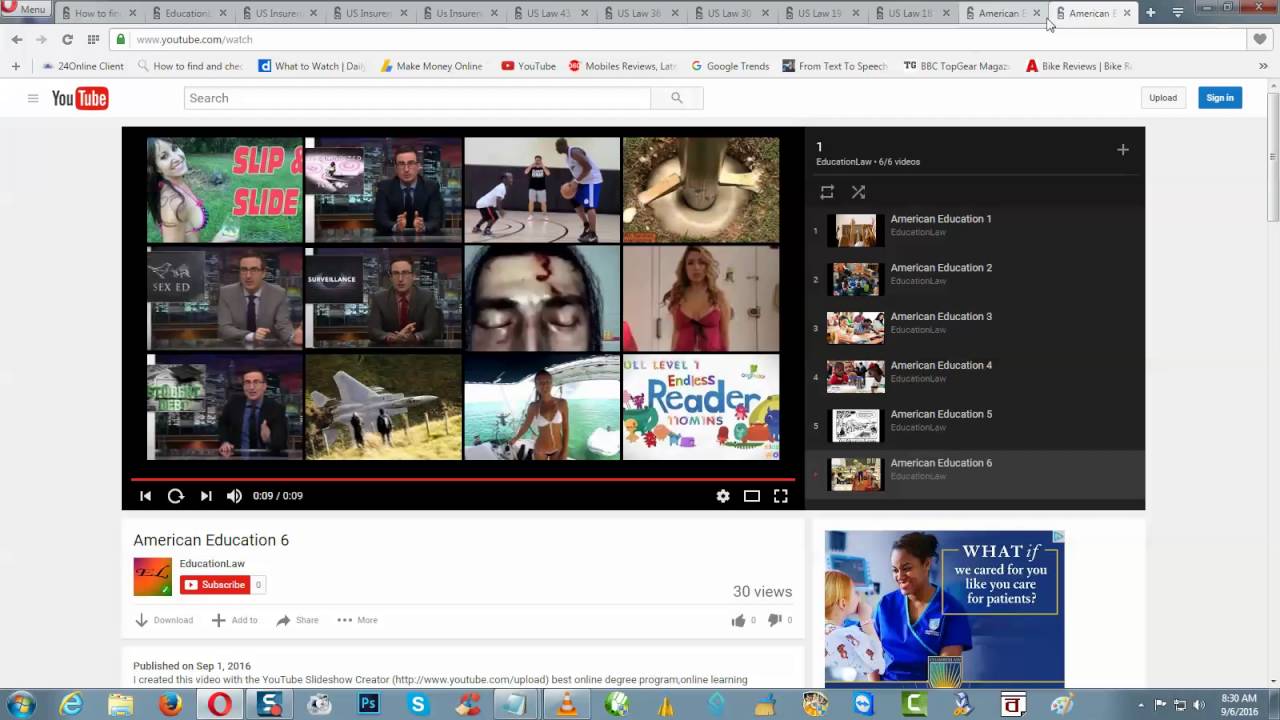Expand the bookmarks bar overflow chevron
The width and height of the screenshot is (1280, 720).
[x=1263, y=66]
